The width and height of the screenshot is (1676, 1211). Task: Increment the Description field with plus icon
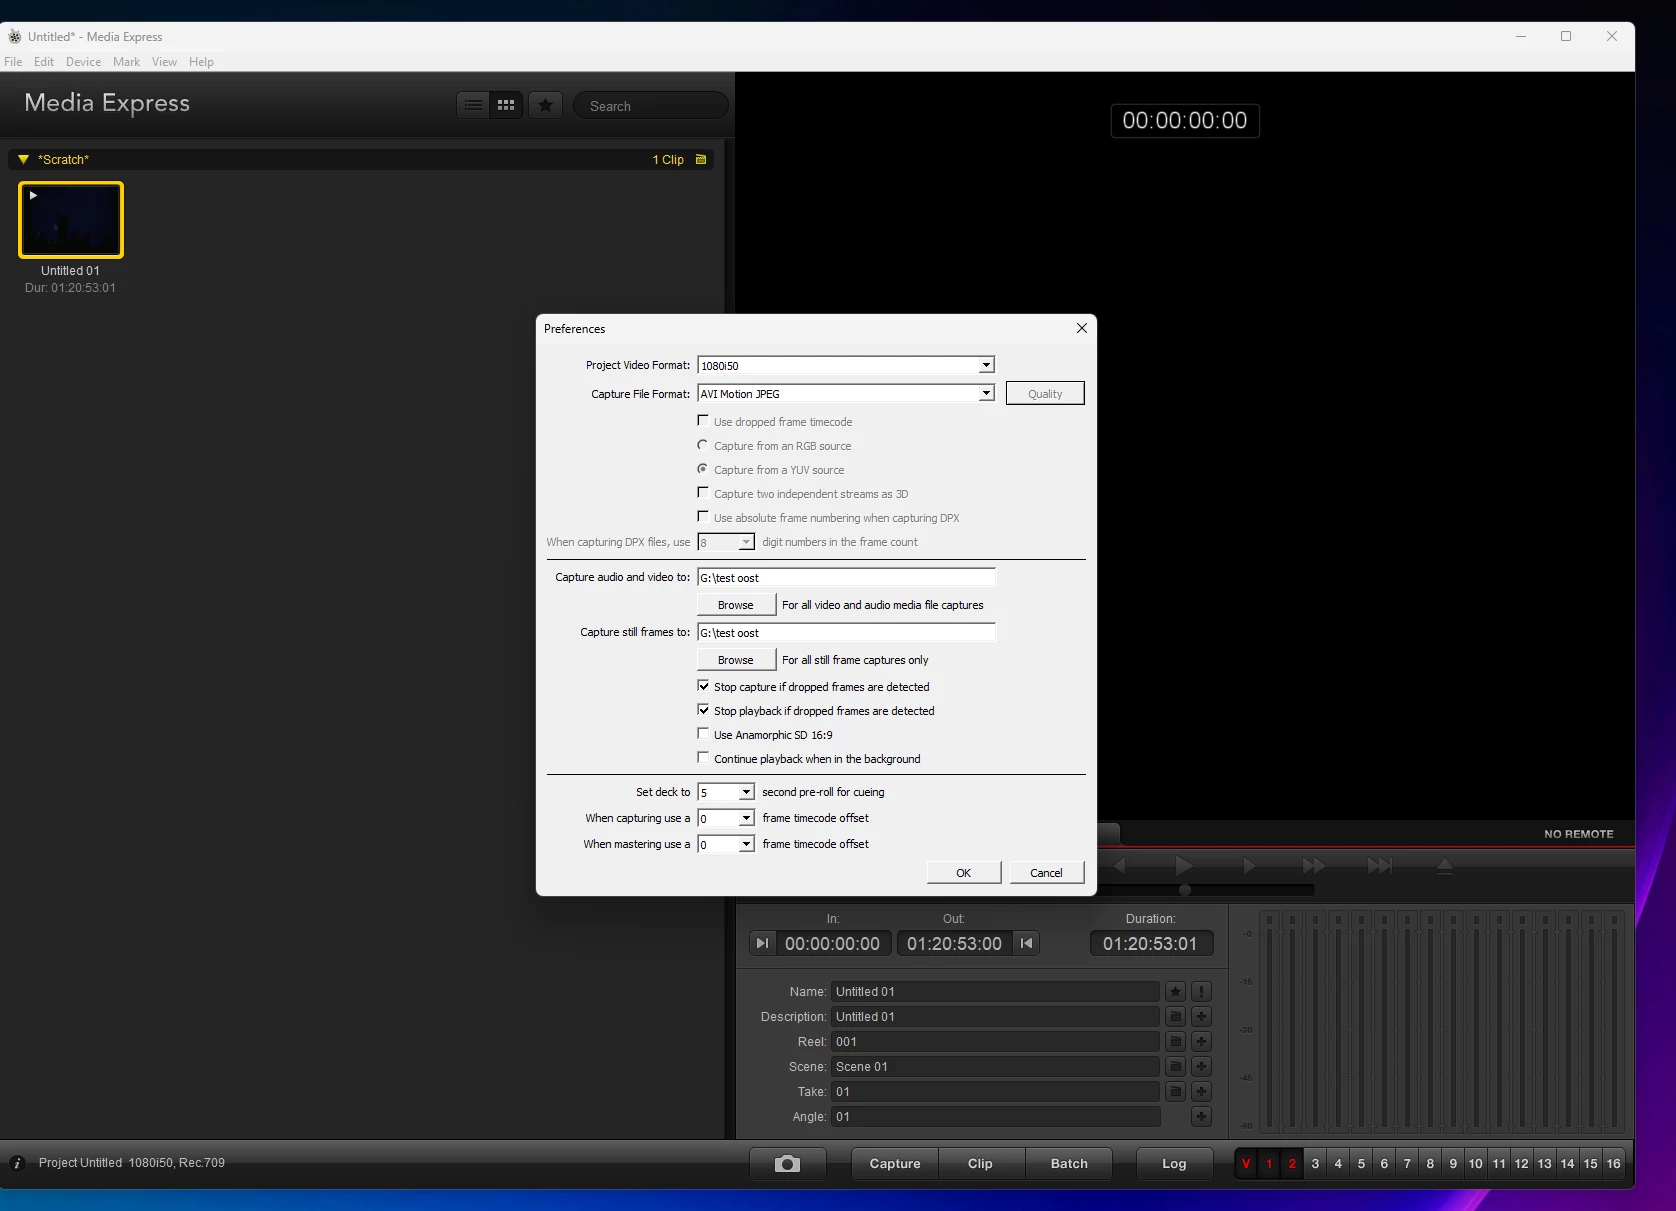1201,1016
